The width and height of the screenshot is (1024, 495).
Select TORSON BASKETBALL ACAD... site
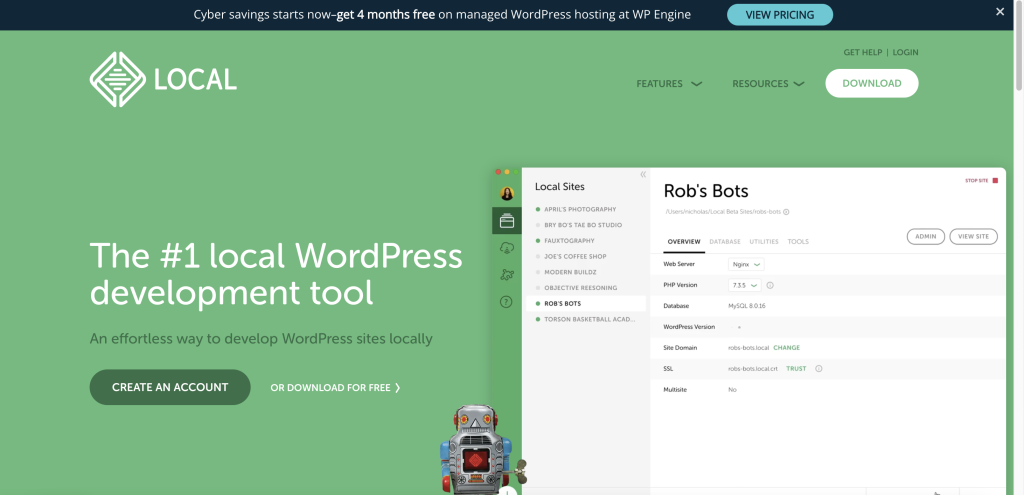click(x=586, y=319)
